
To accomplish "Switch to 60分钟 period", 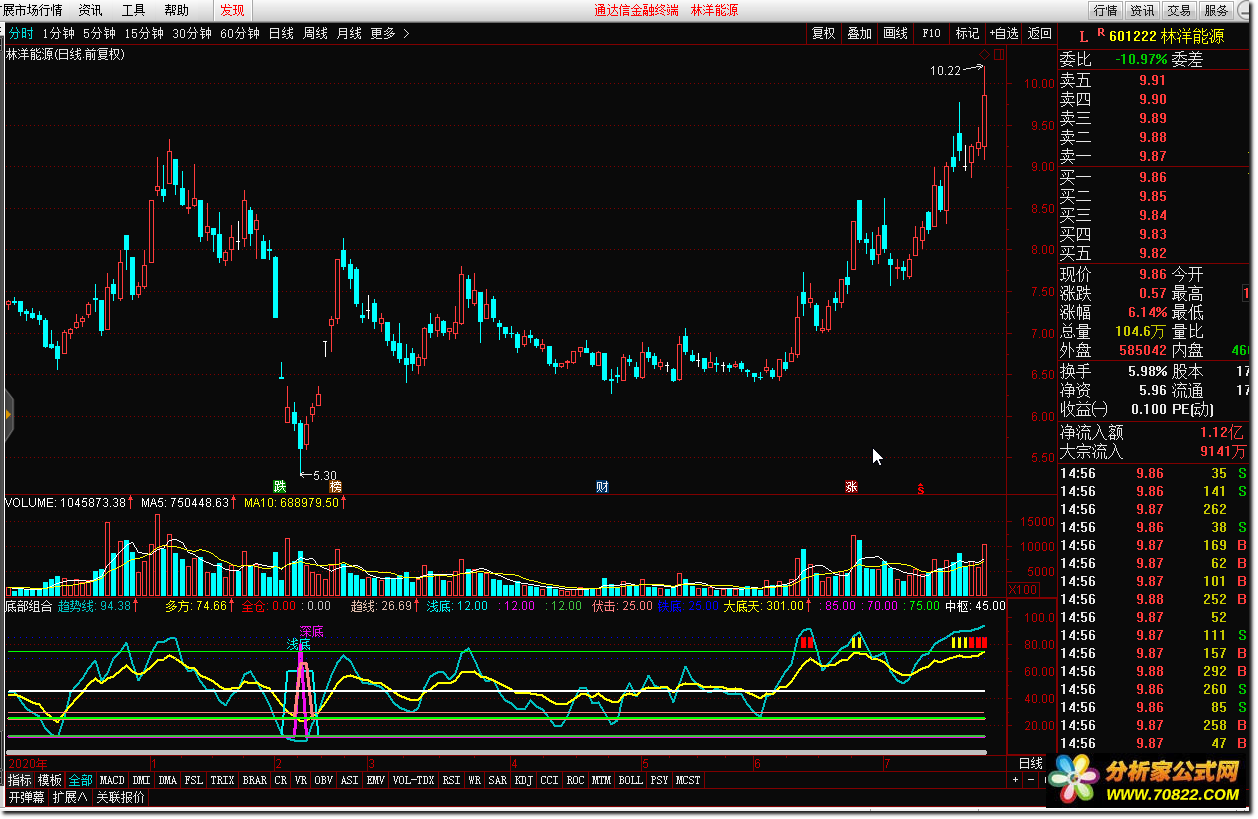I will 240,33.
